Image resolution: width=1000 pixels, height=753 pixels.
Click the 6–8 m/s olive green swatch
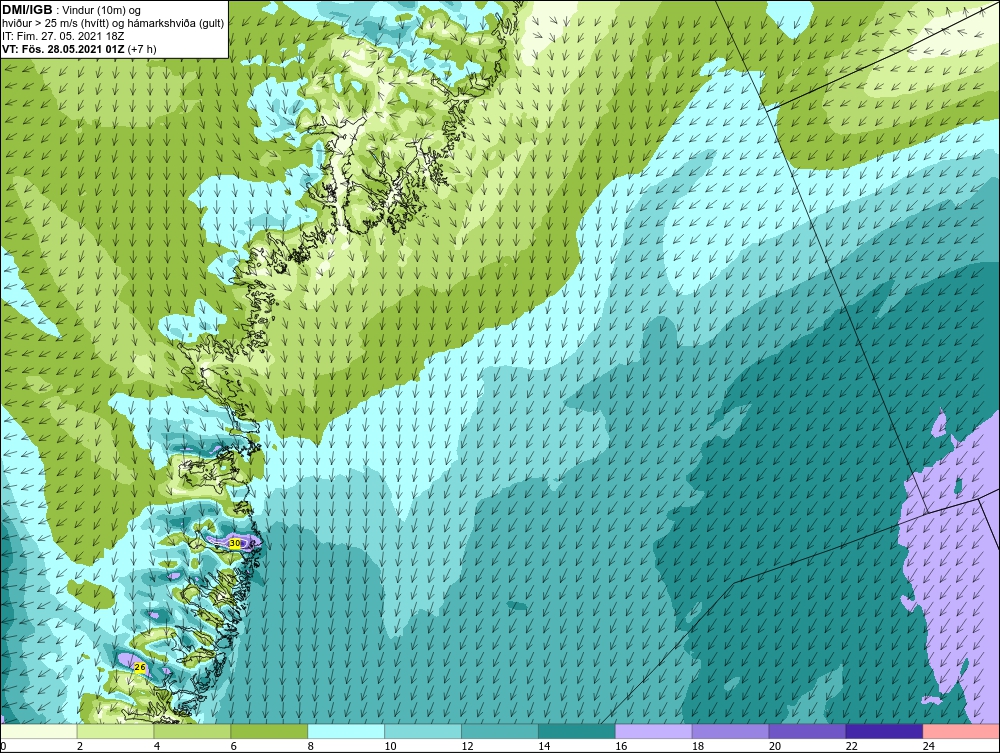(269, 731)
